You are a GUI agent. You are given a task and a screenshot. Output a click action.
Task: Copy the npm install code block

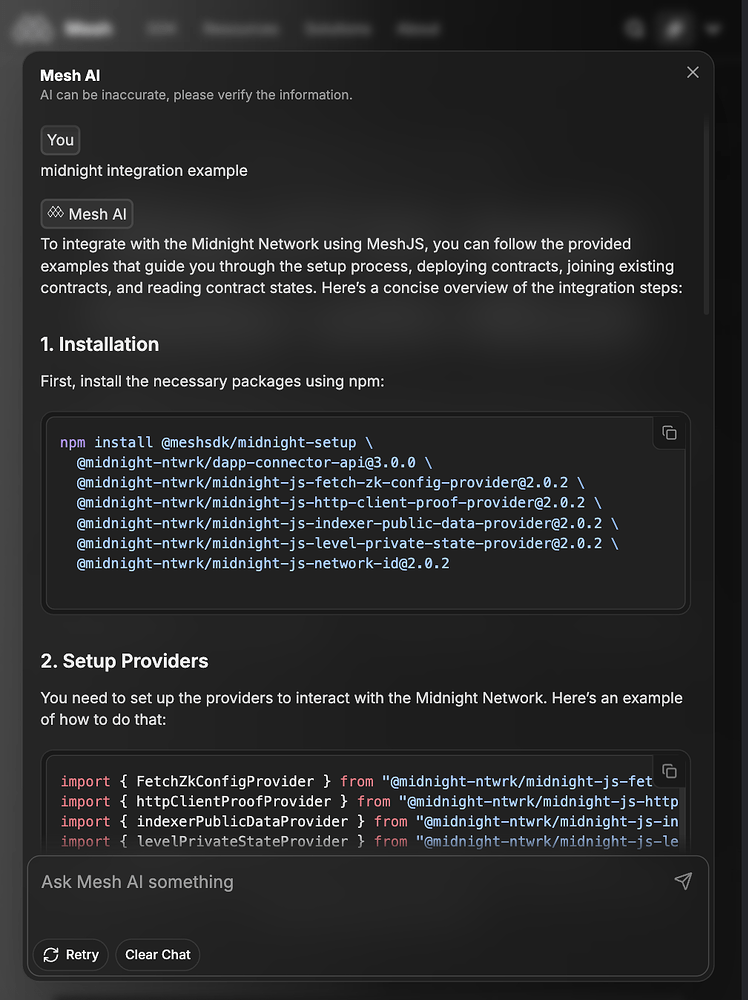[x=669, y=433]
